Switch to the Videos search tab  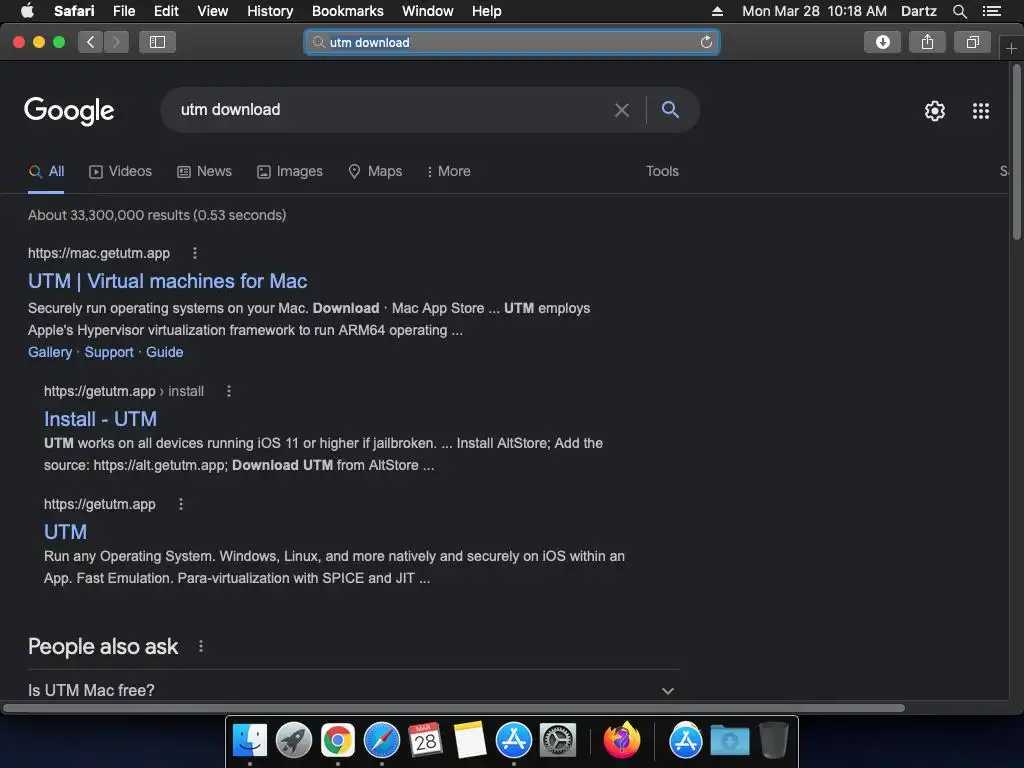(x=121, y=171)
